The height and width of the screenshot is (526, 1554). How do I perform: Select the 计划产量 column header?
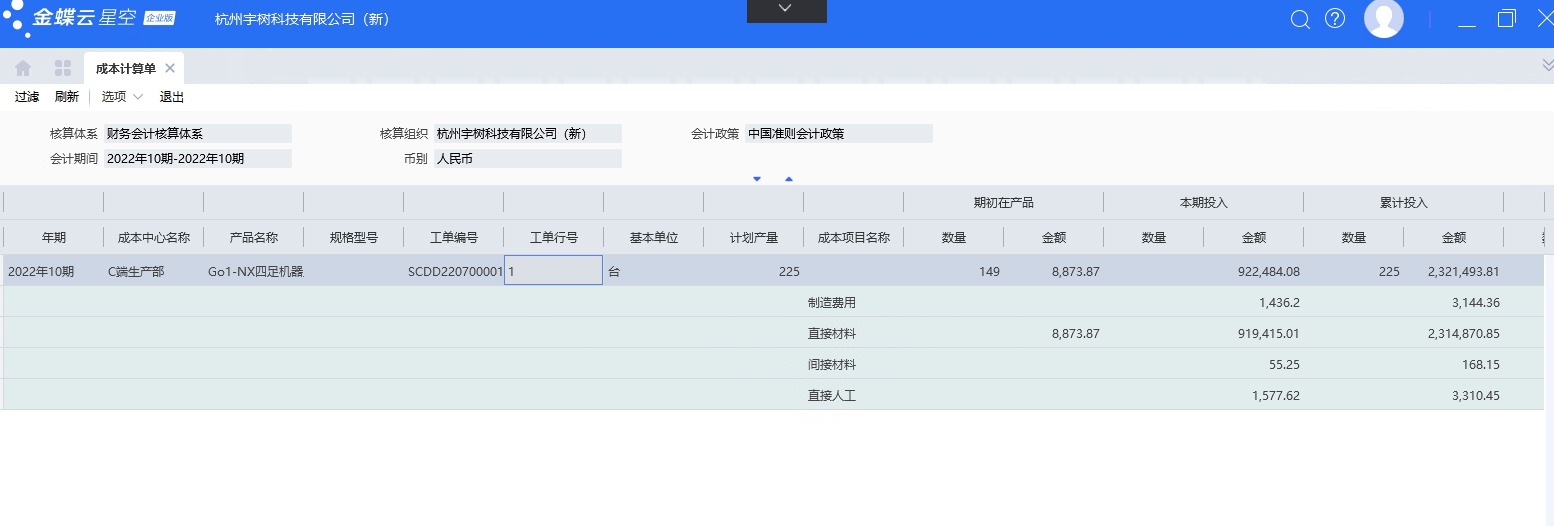(754, 238)
